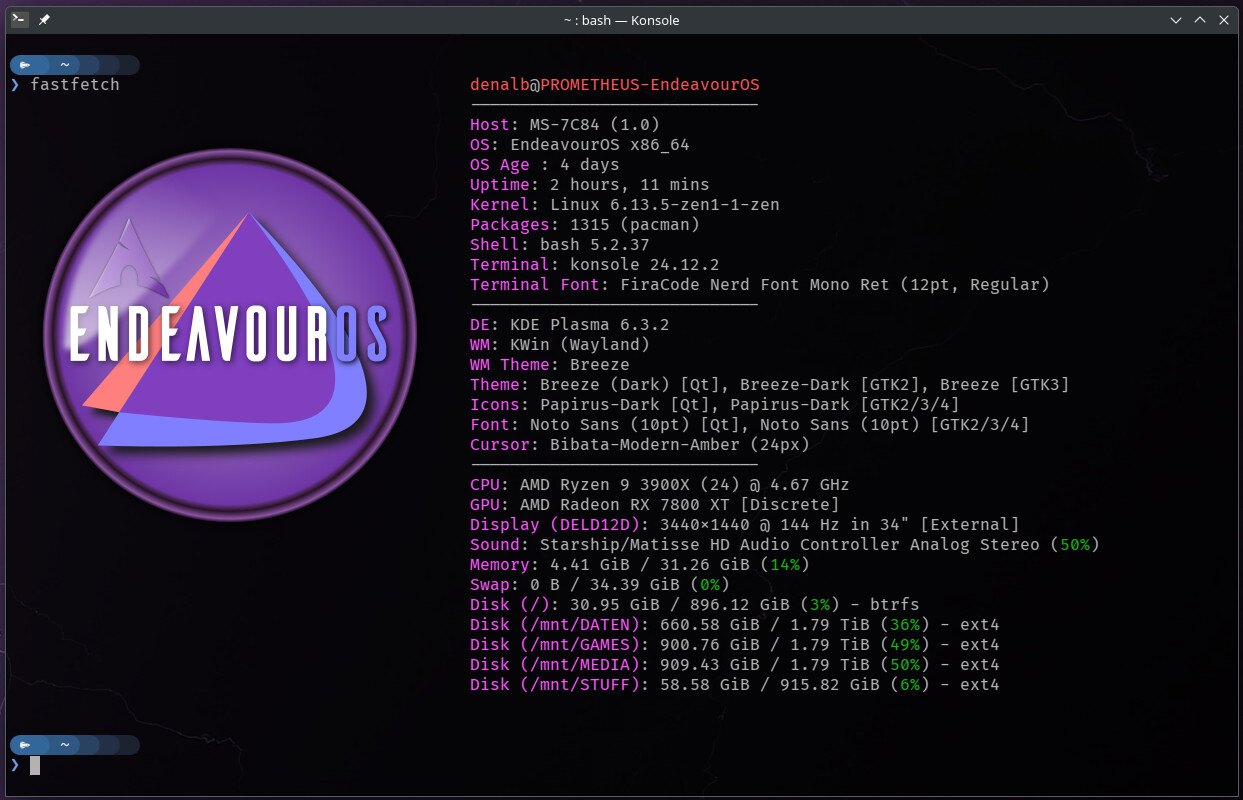This screenshot has width=1243, height=800.
Task: Open the Konsole window menu icon
Action: click(19, 19)
